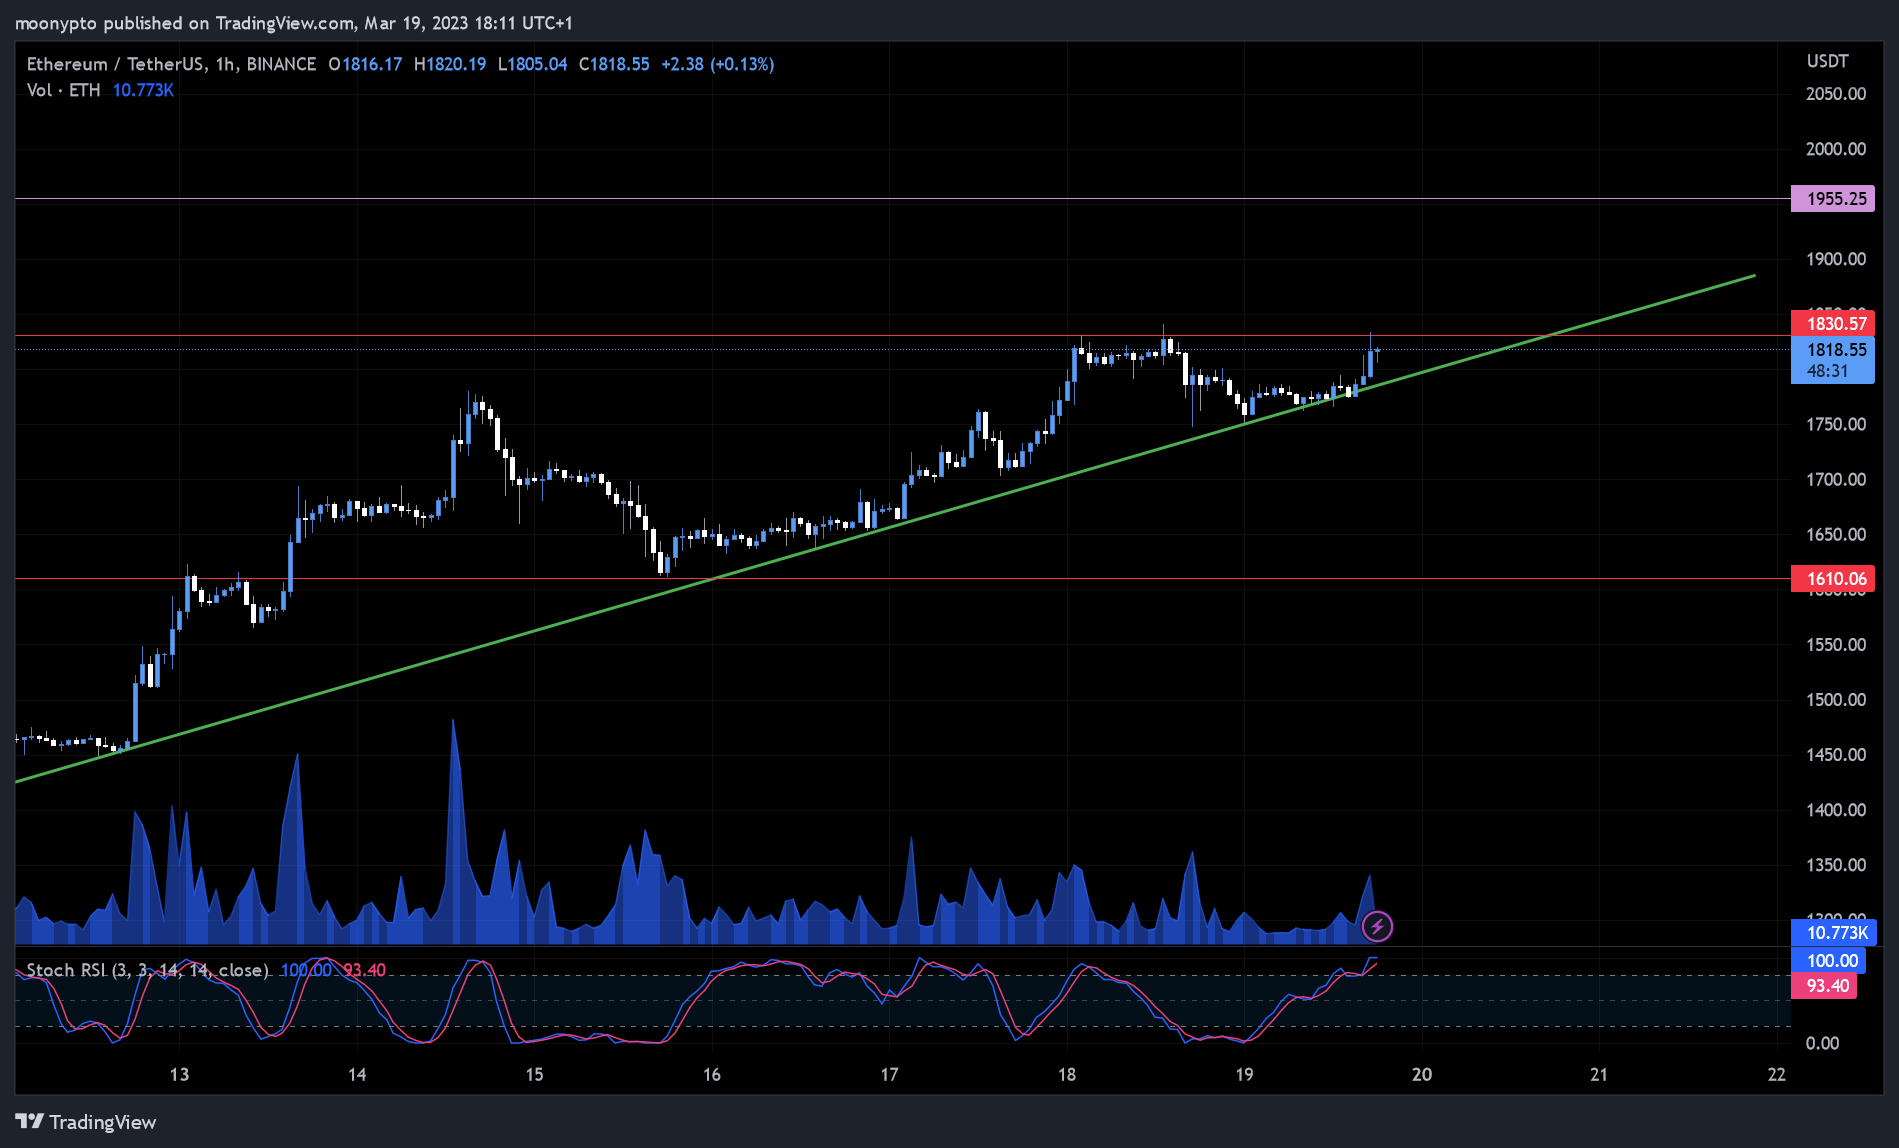
Task: Click the 1350.00 price axis label
Action: point(1835,864)
